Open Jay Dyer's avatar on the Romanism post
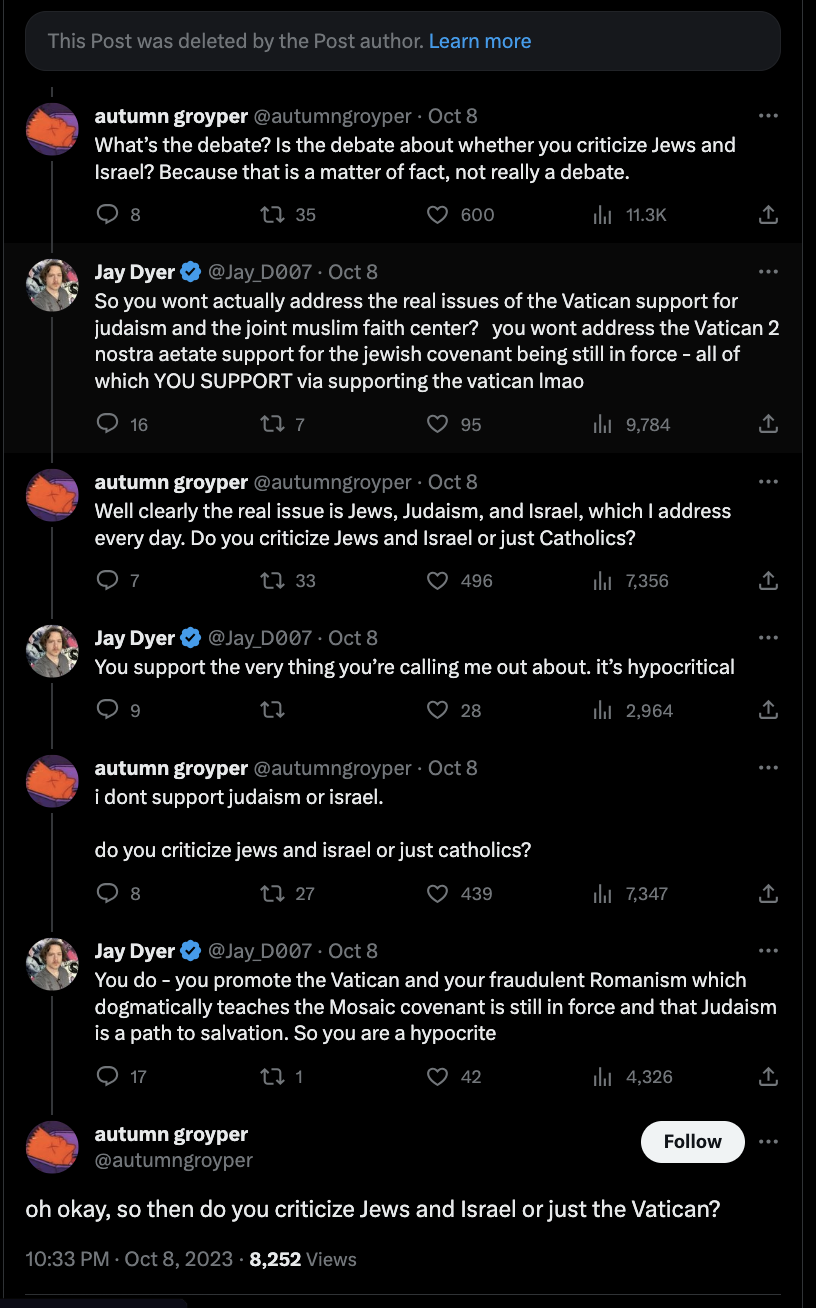 tap(52, 964)
